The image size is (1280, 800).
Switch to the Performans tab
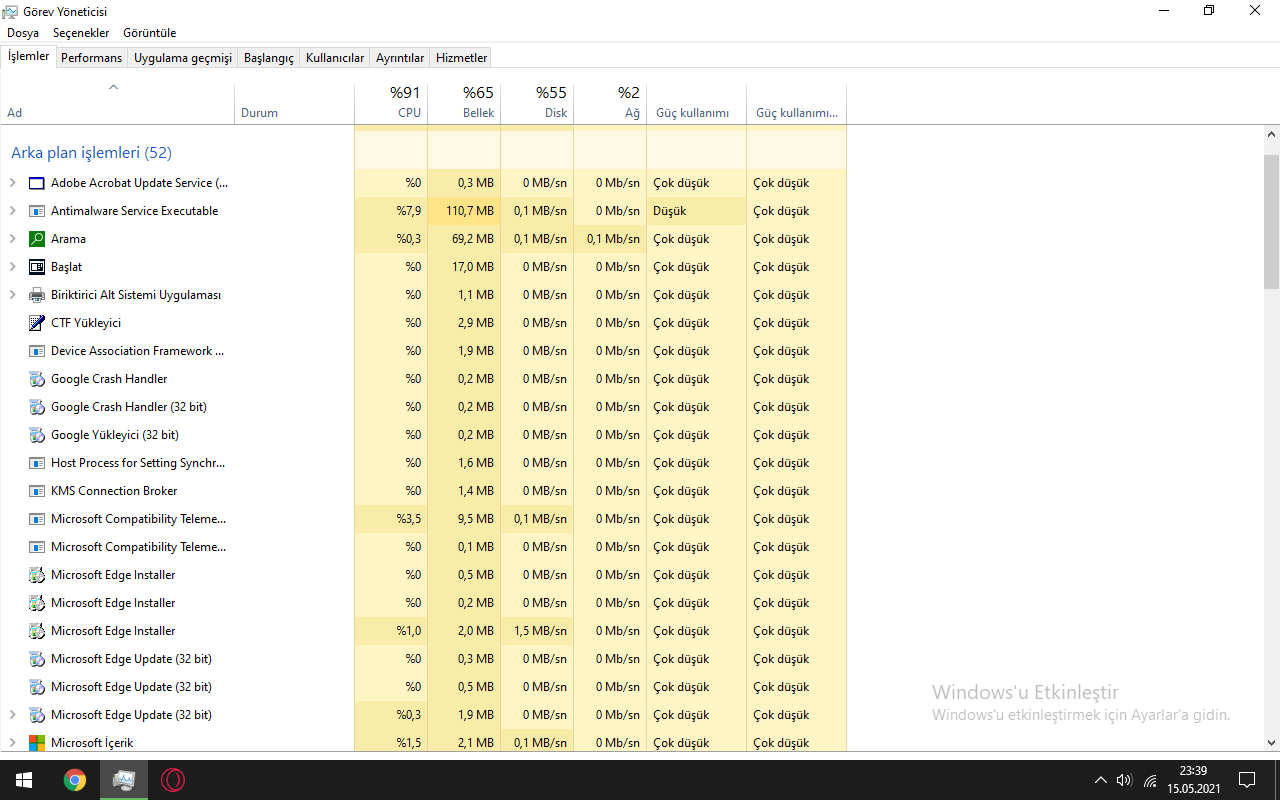pos(91,58)
